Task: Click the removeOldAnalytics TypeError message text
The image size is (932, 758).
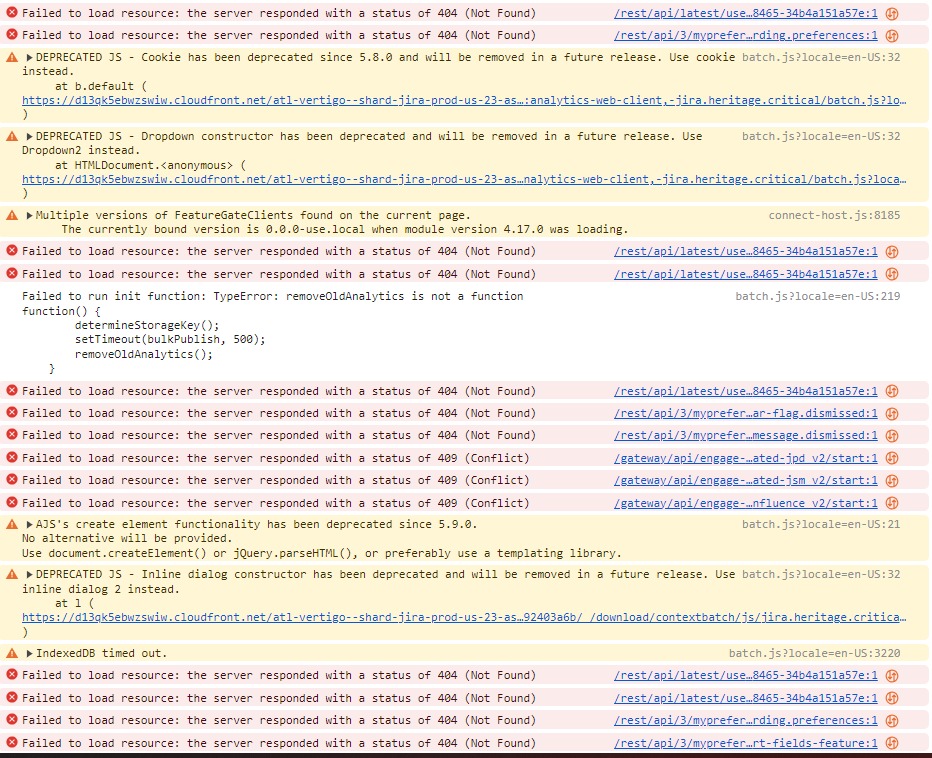Action: (x=272, y=296)
